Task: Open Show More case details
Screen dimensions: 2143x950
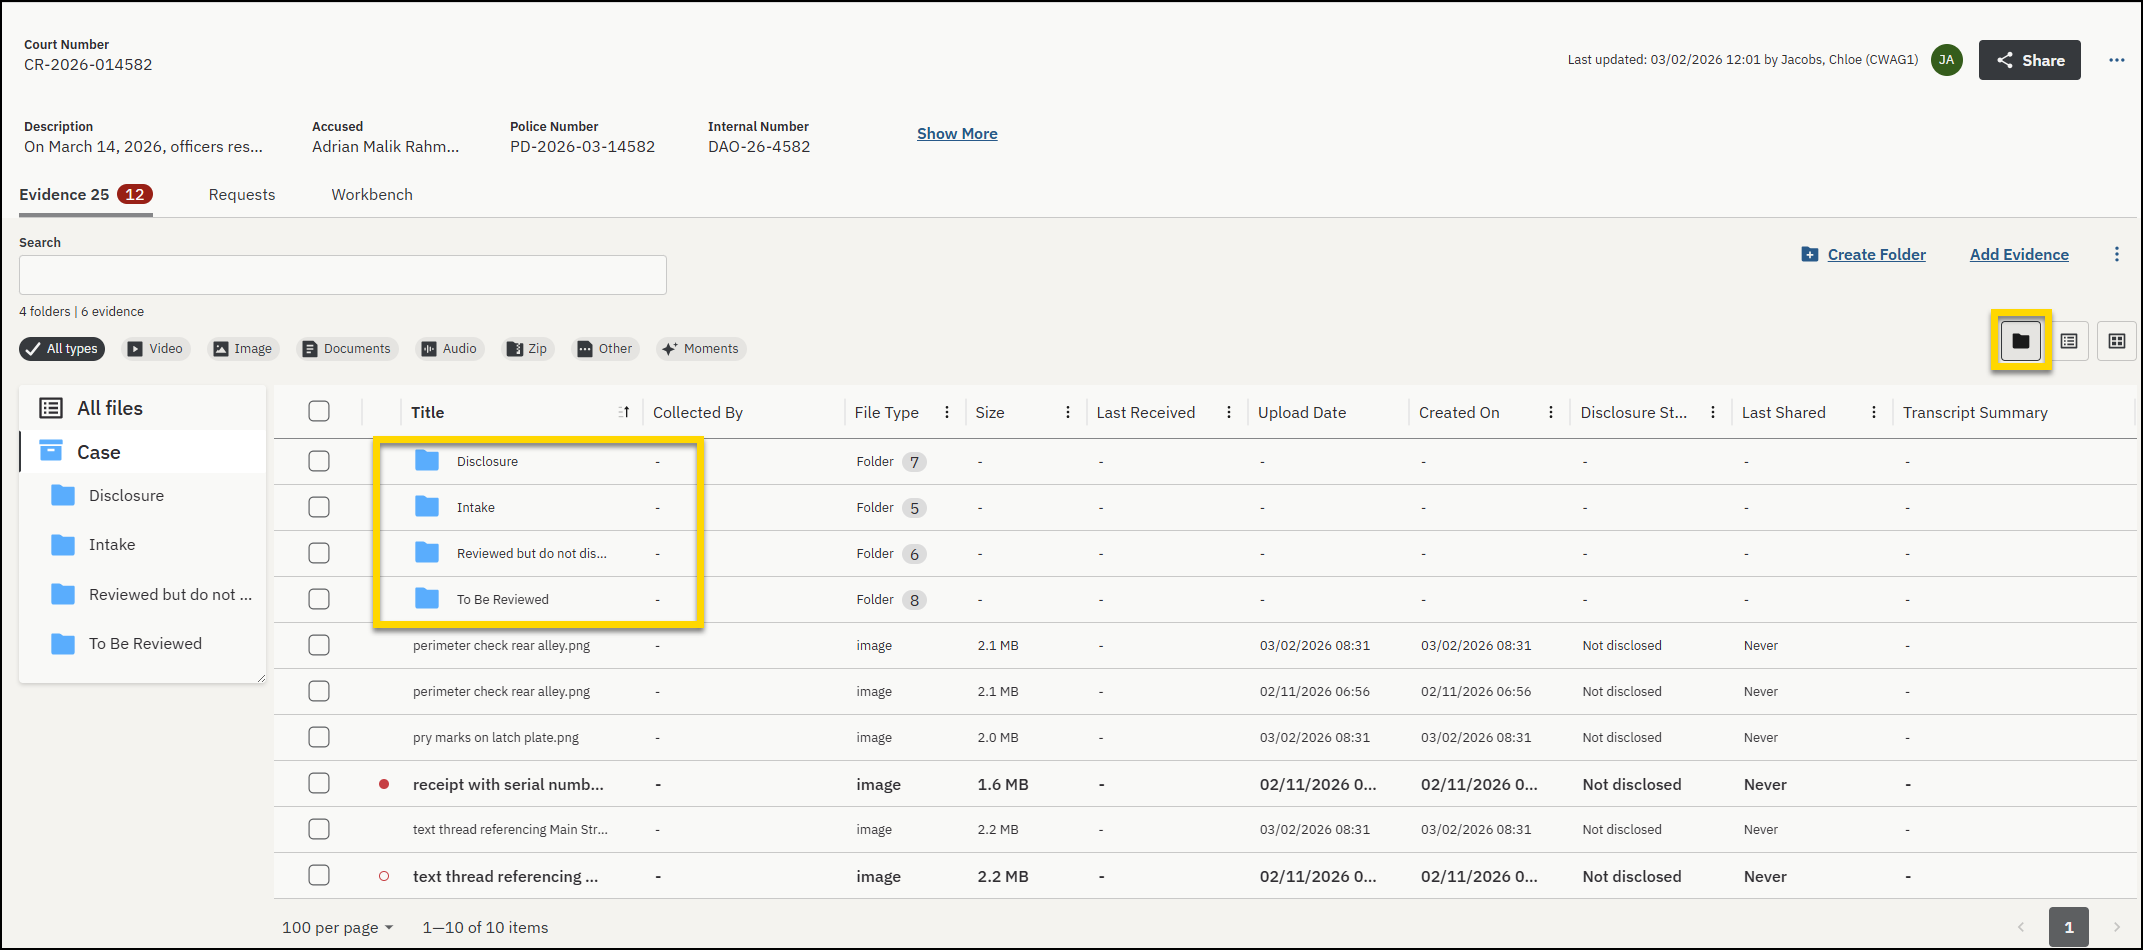Action: click(956, 133)
